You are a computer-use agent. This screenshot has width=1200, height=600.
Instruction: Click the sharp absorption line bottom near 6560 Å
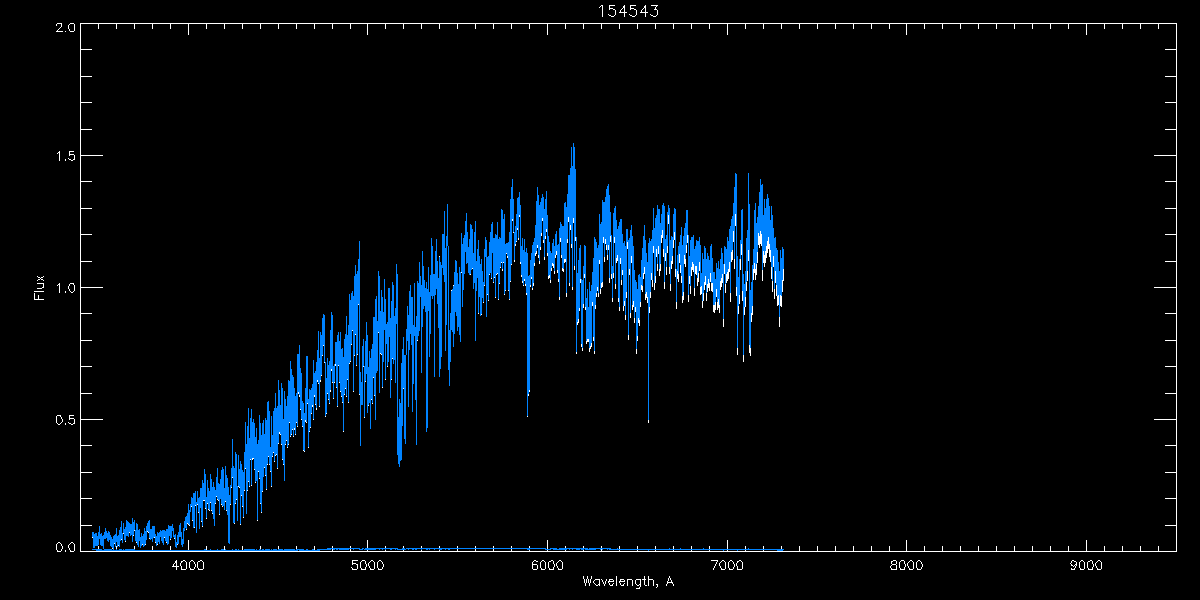(648, 421)
